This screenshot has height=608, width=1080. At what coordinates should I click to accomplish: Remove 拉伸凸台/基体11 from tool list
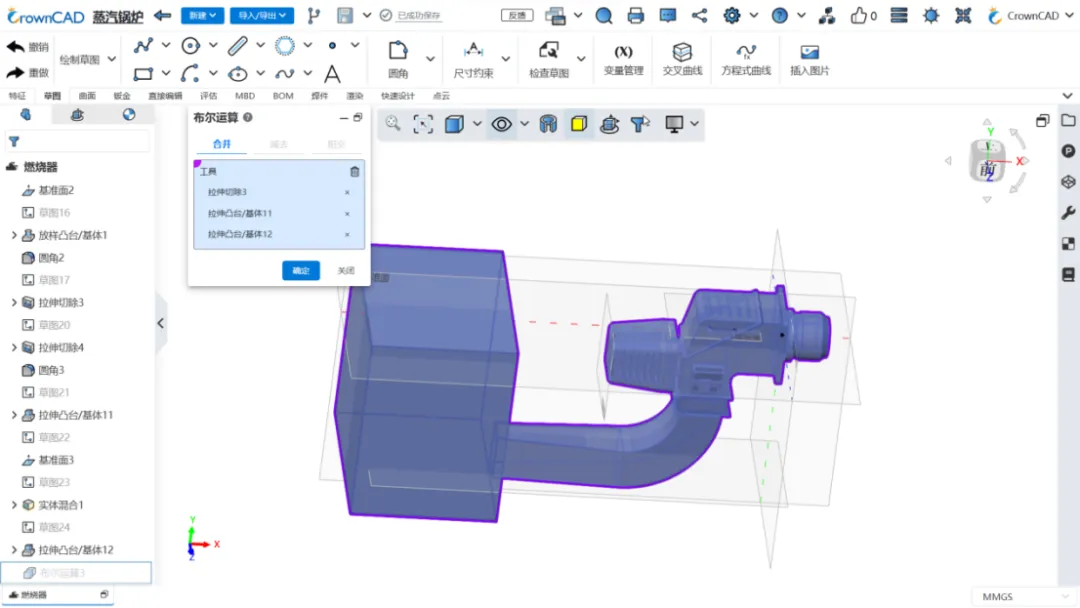tap(347, 214)
